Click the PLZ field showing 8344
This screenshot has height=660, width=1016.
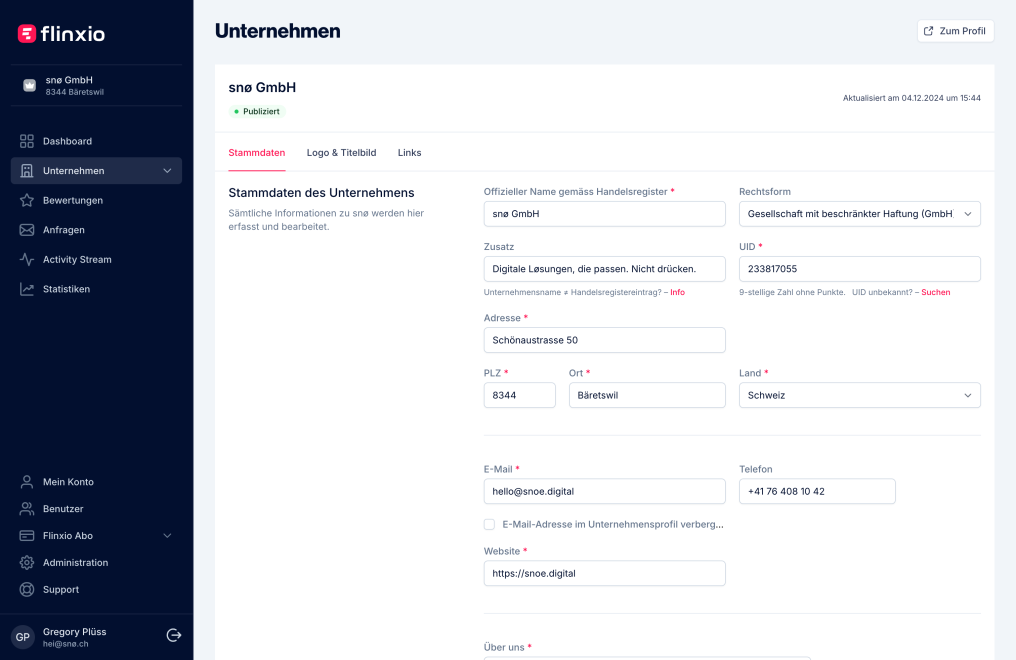pos(519,395)
